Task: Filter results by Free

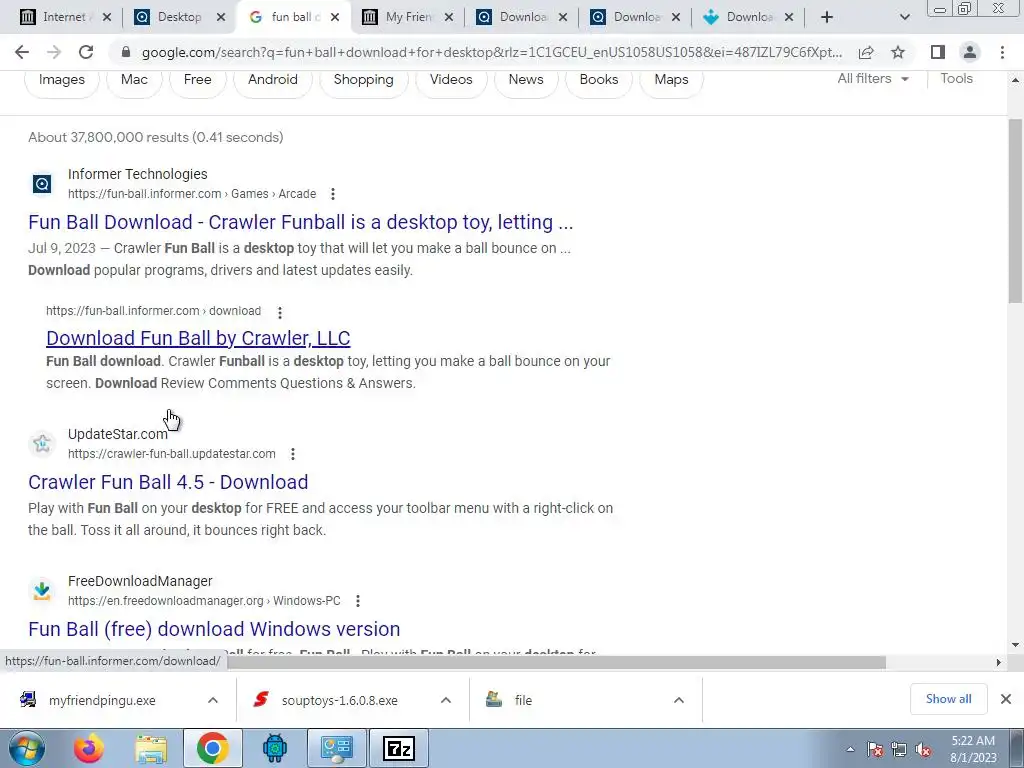Action: pos(197,80)
